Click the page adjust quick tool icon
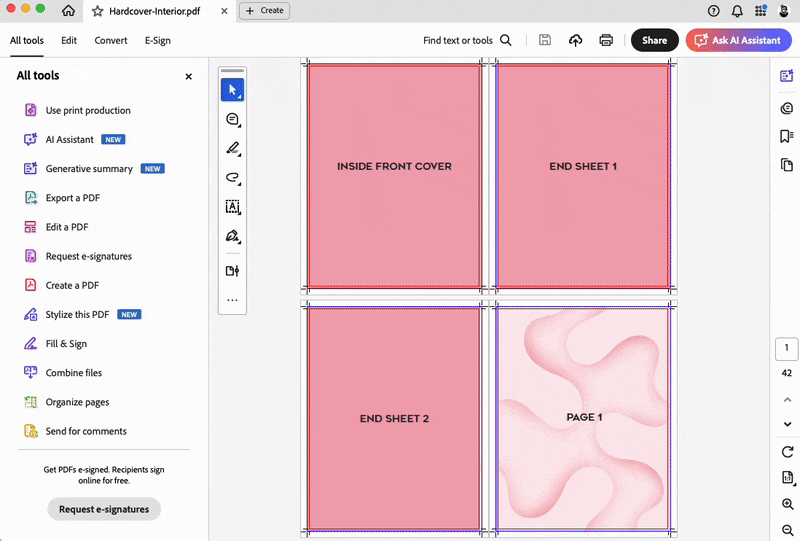Viewport: 800px width, 541px height. tap(232, 270)
